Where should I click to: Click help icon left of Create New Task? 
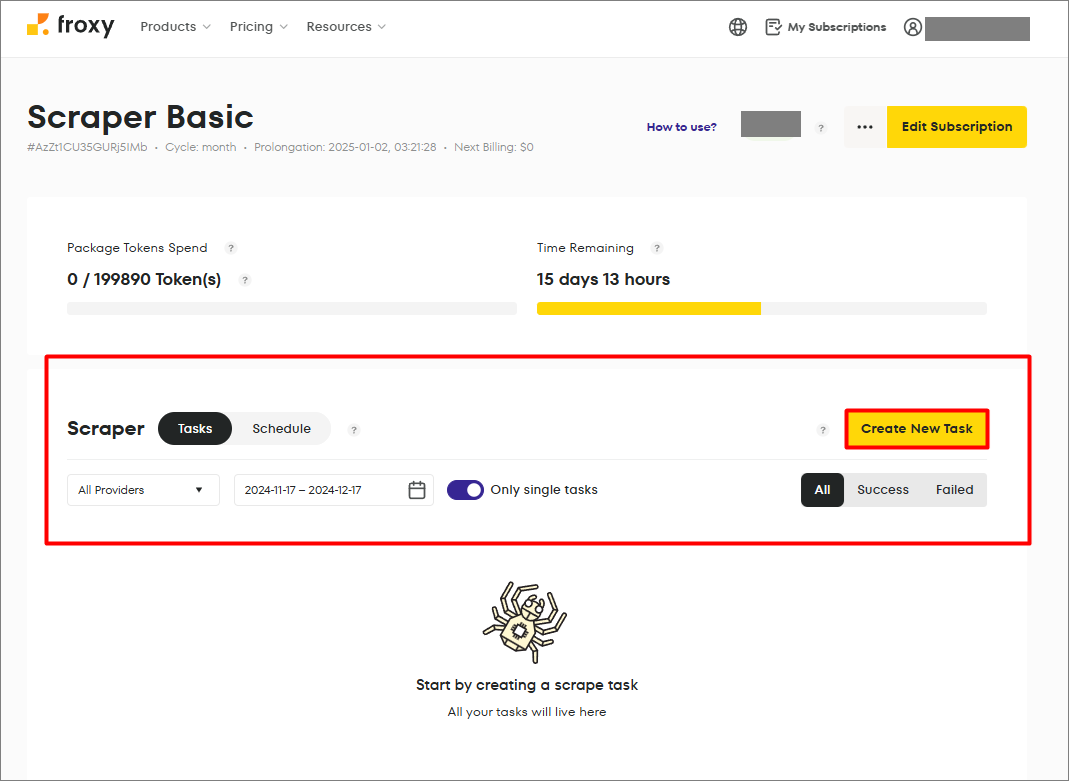click(x=823, y=429)
